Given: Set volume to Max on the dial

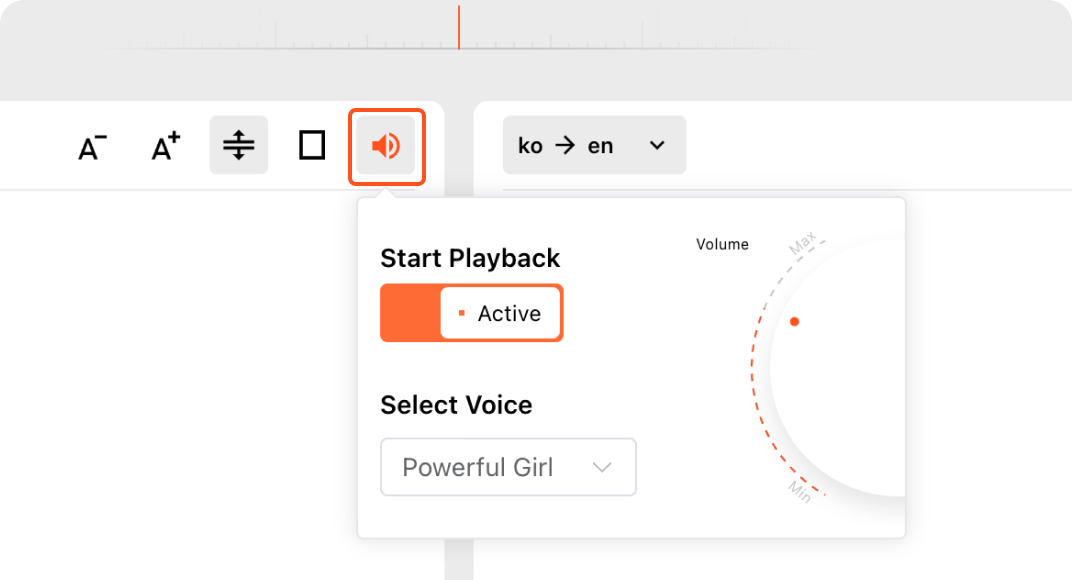Looking at the screenshot, I should pyautogui.click(x=803, y=243).
